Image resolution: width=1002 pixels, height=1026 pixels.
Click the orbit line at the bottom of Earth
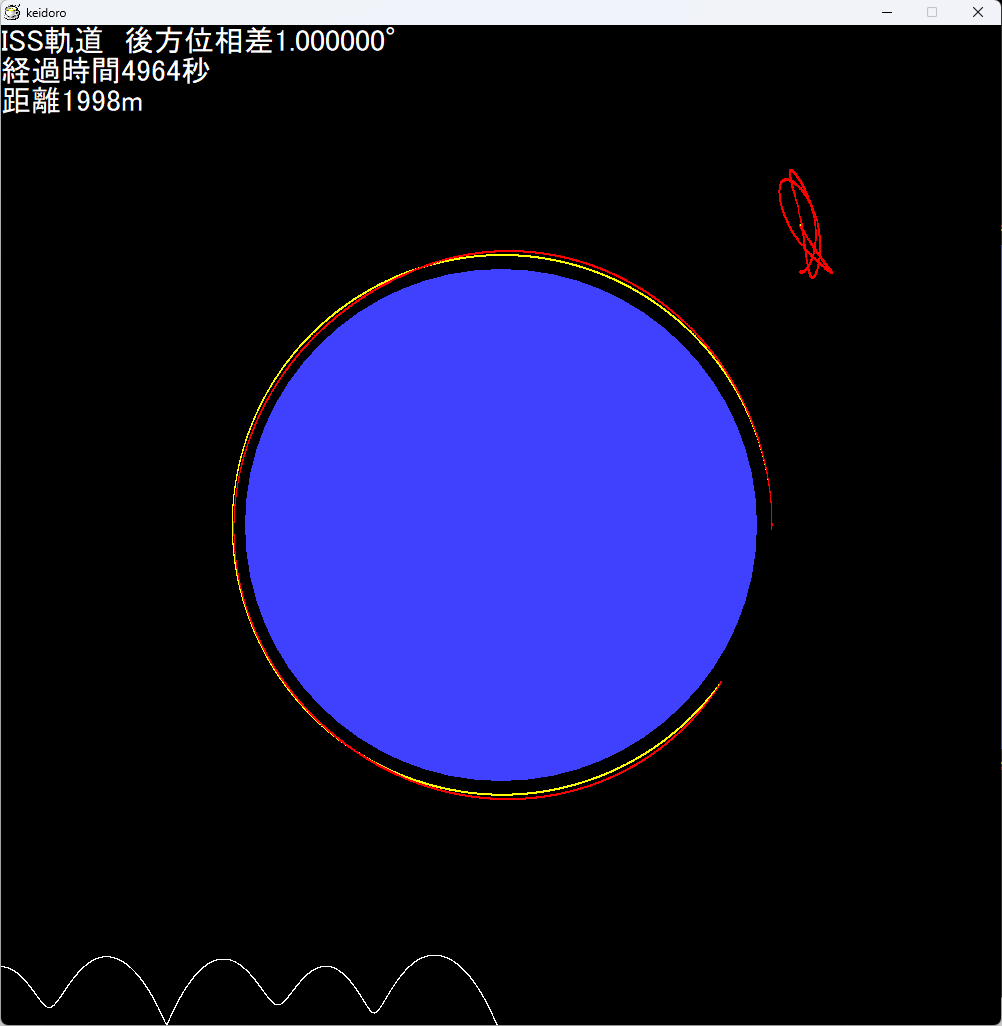point(501,796)
